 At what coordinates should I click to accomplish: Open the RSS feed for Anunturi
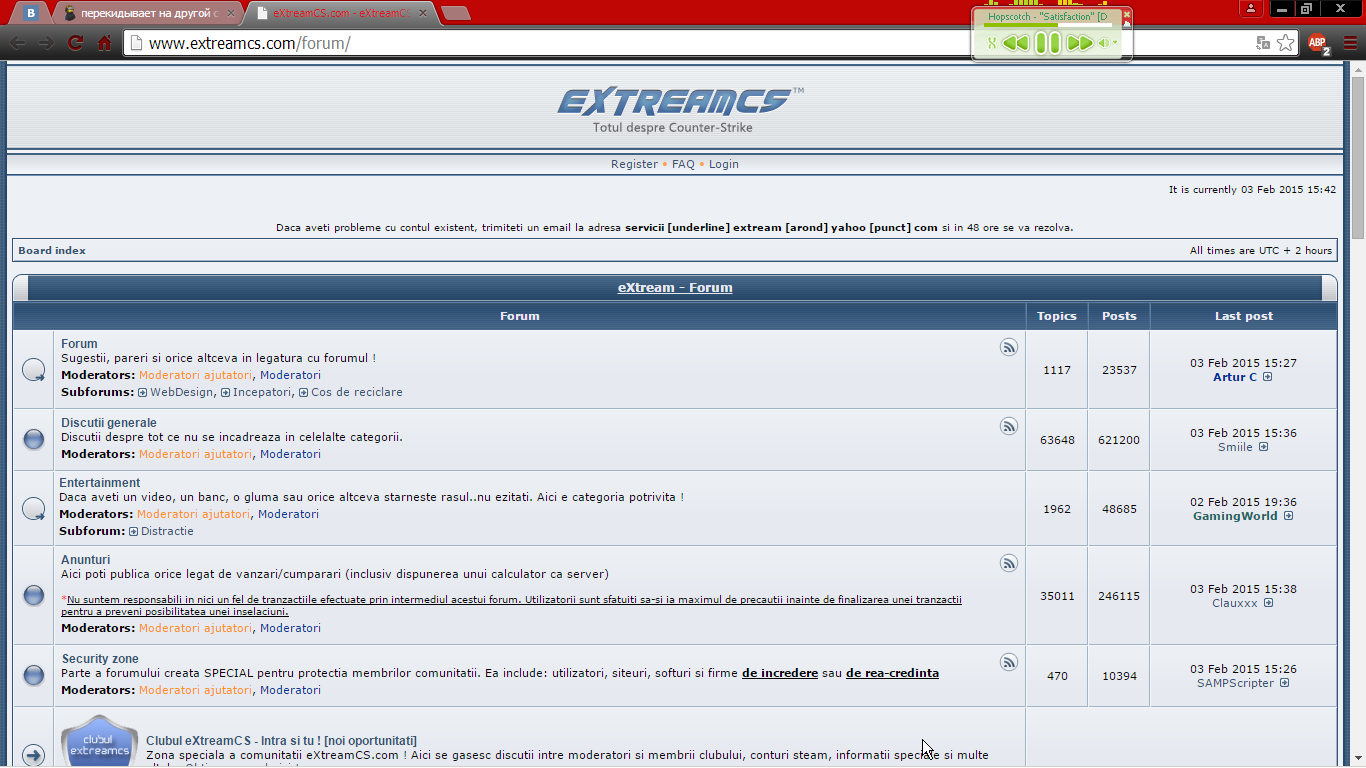tap(1009, 563)
